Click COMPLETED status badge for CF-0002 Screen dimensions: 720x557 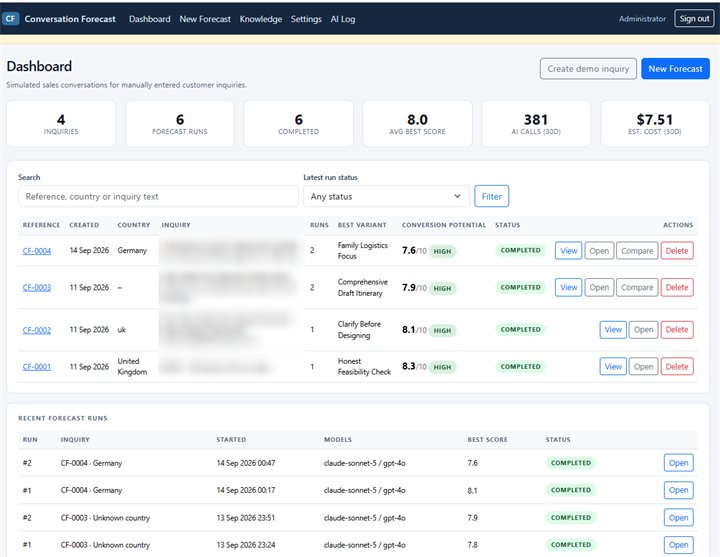pyautogui.click(x=520, y=330)
